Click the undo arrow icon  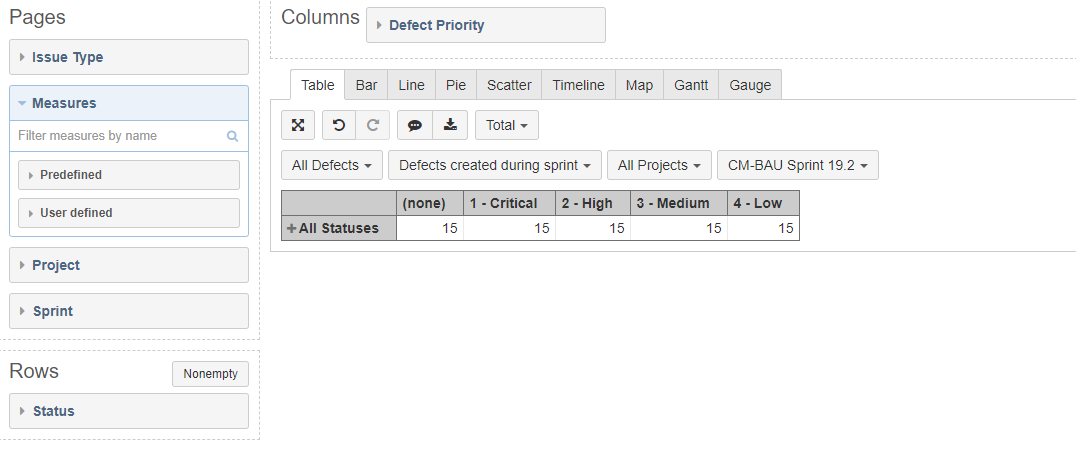[339, 125]
